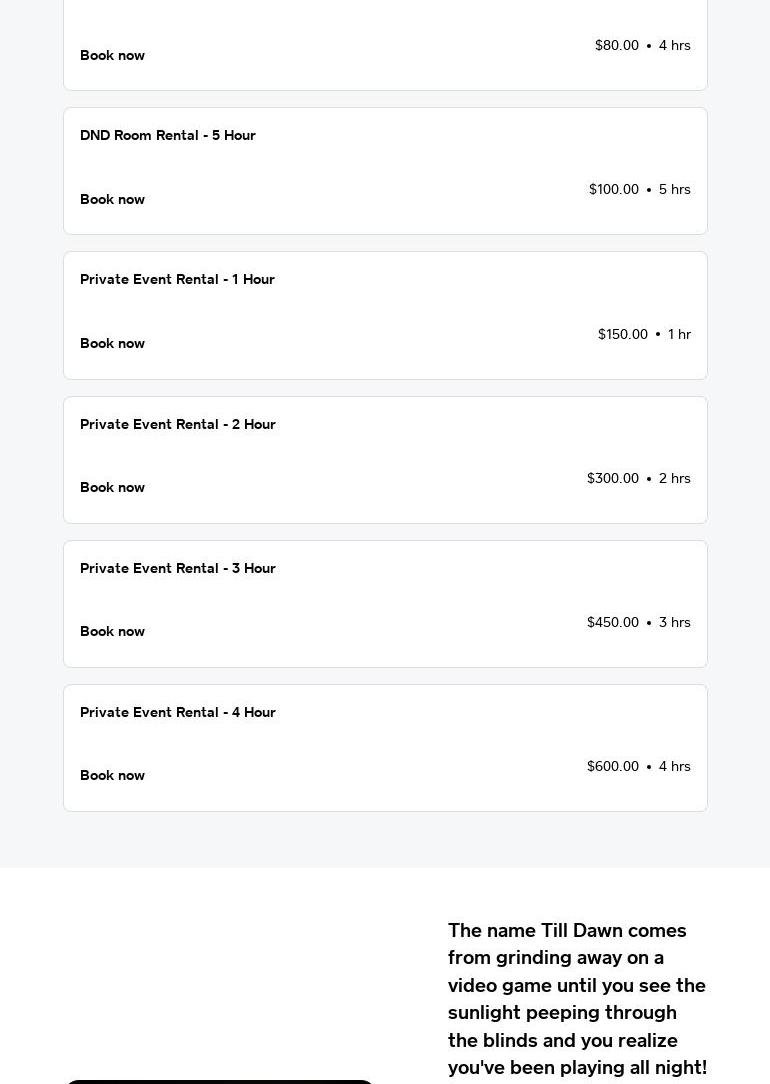Image resolution: width=770 pixels, height=1084 pixels.
Task: Click Book now for Private Event Rental - 3 Hour
Action: [x=112, y=631]
